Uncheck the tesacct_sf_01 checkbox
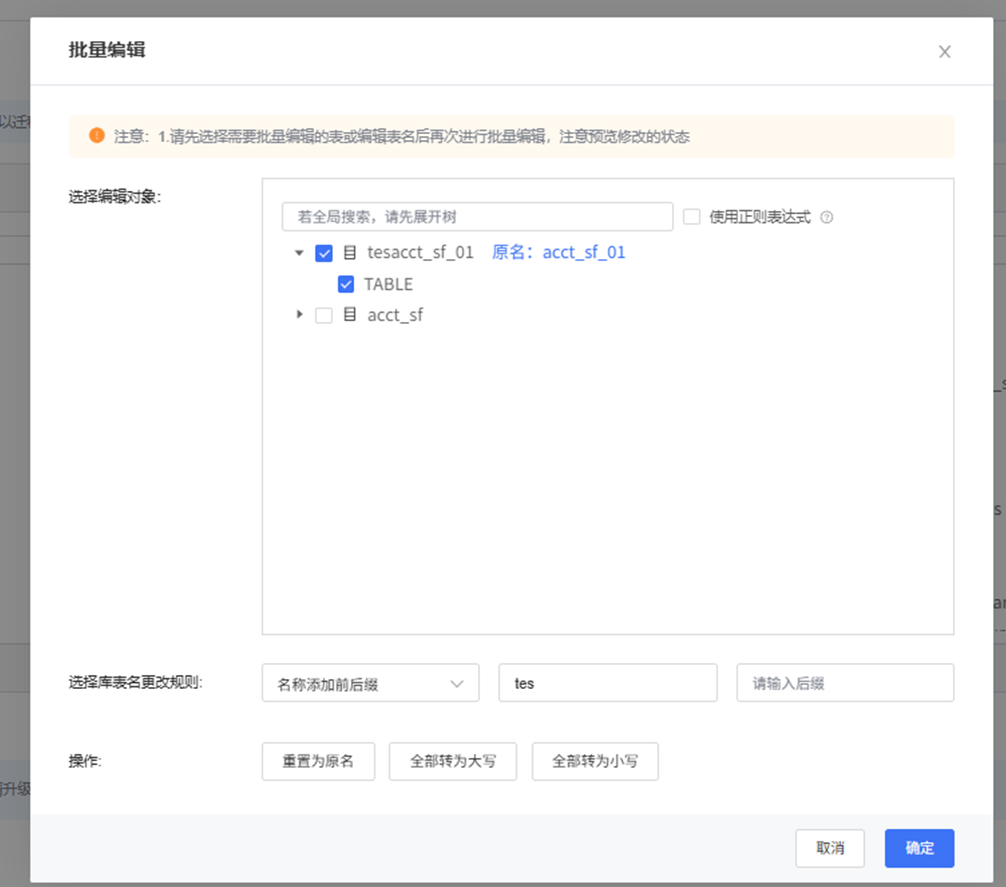This screenshot has width=1006, height=887. tap(324, 253)
